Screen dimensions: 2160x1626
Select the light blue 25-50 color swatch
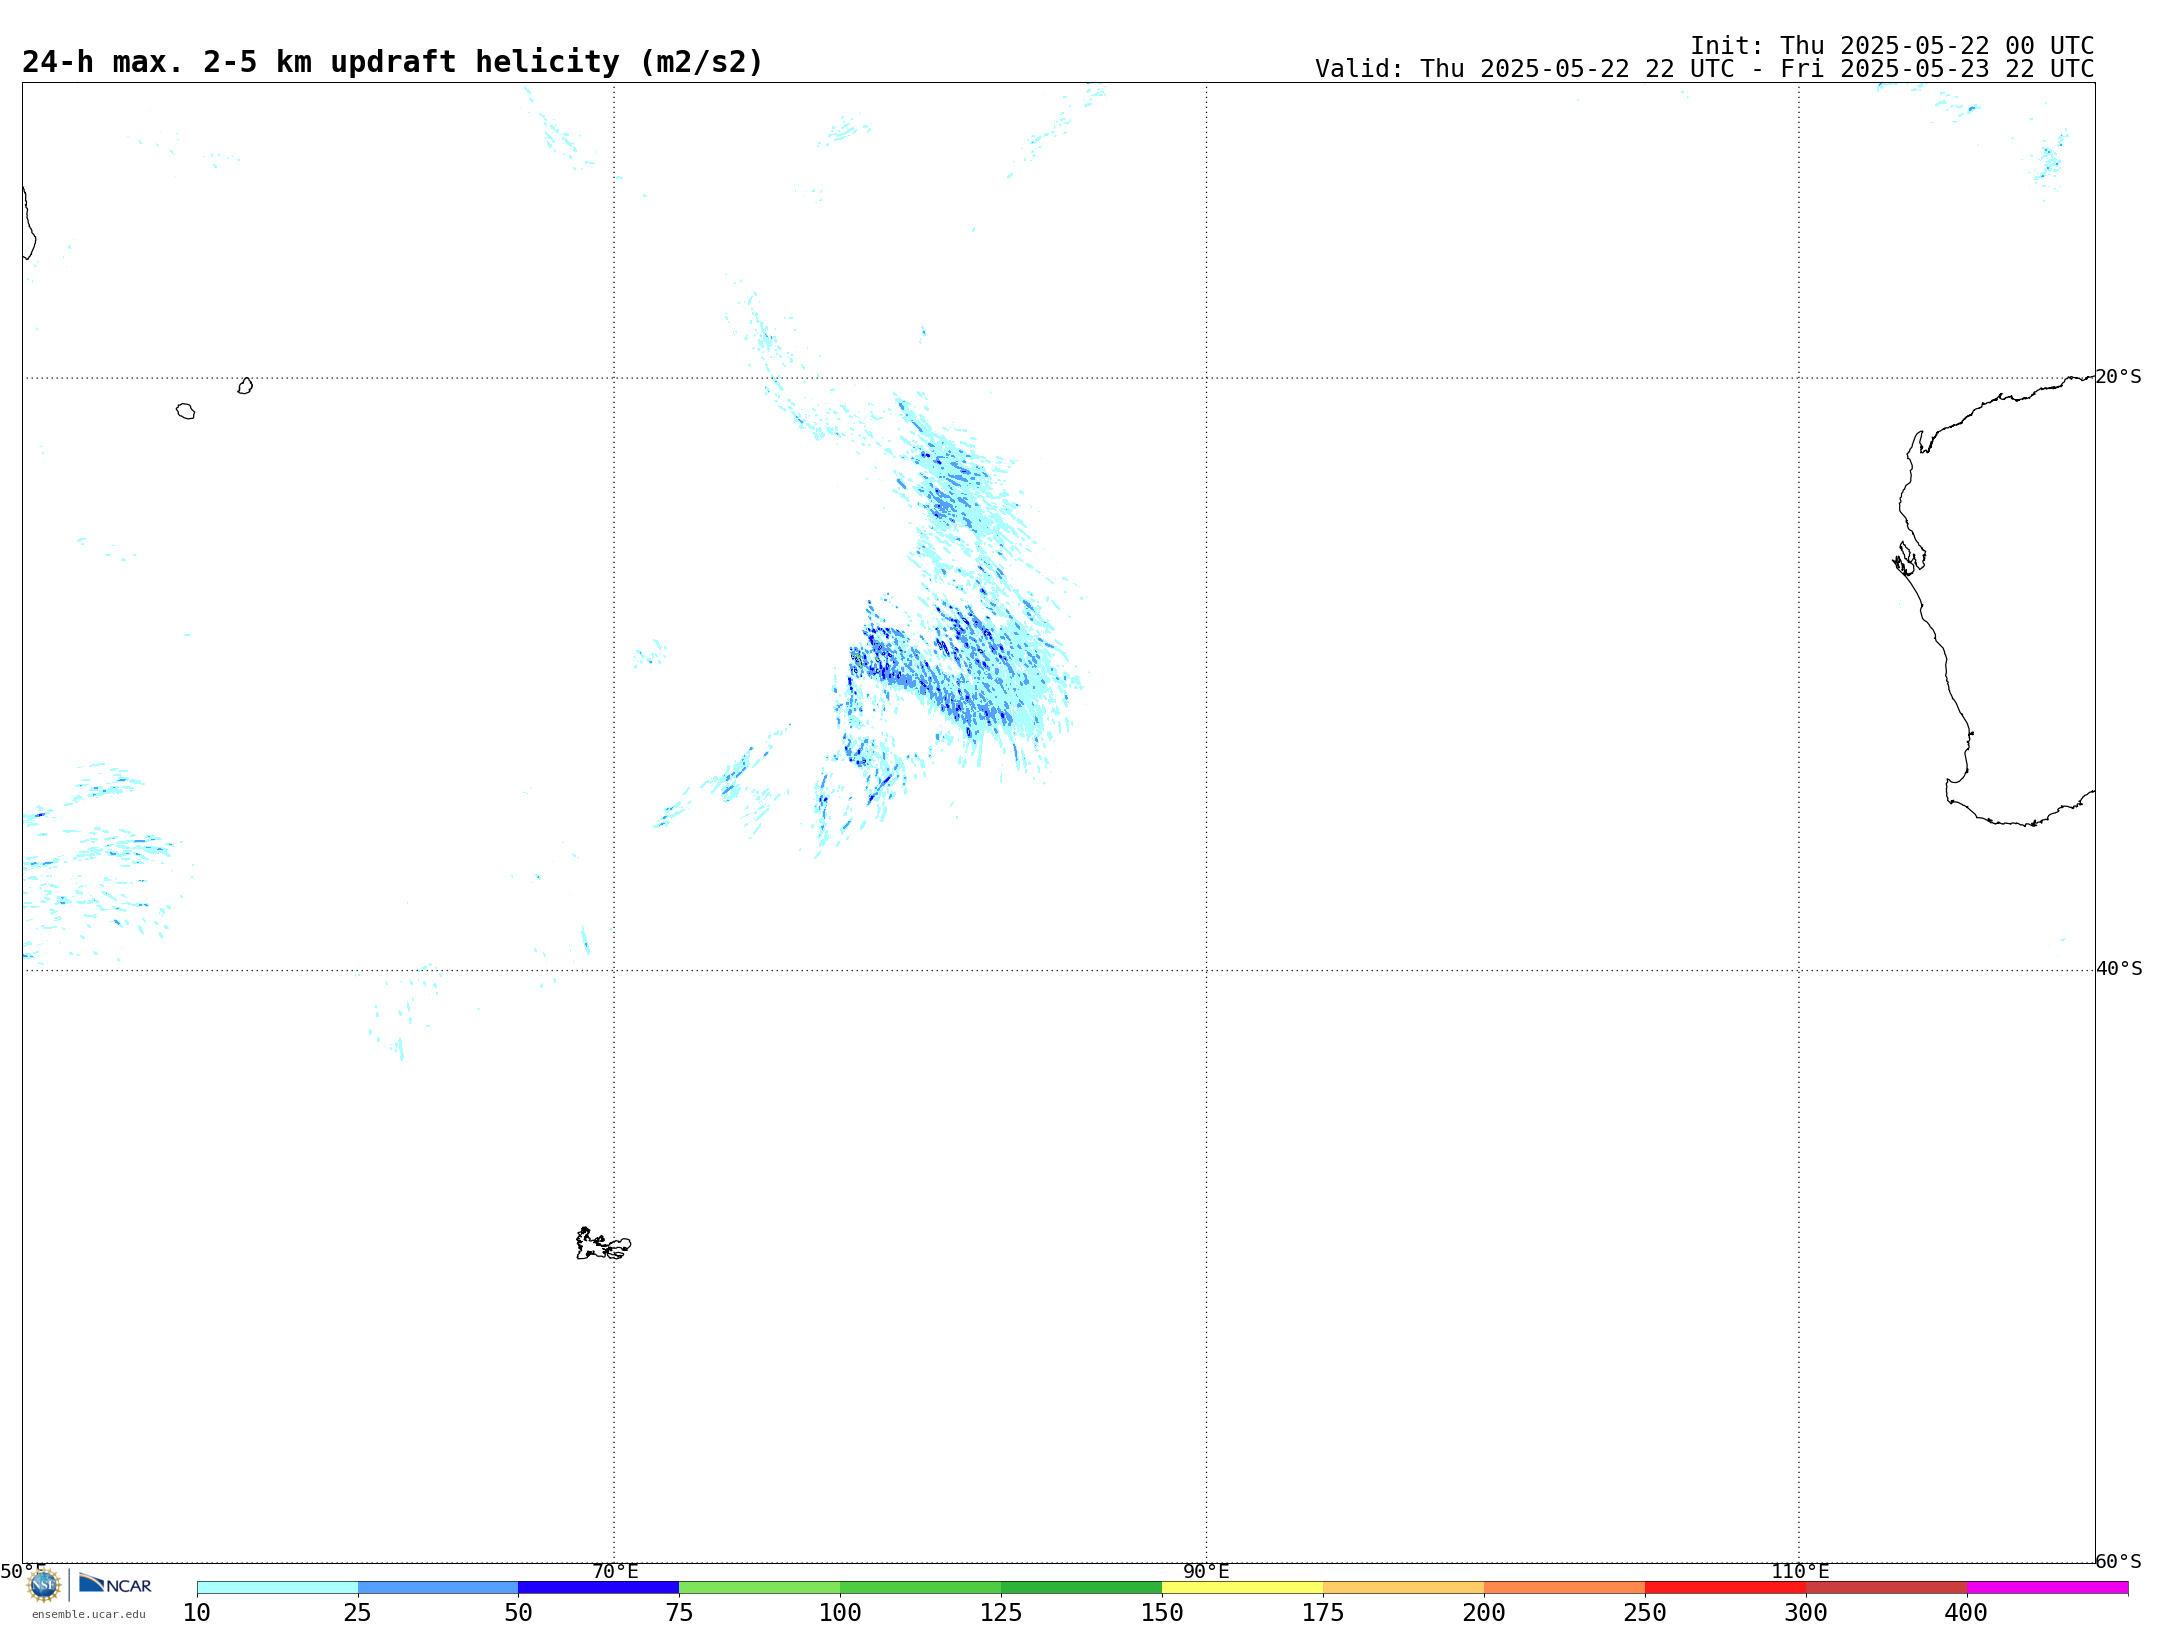tap(438, 1588)
